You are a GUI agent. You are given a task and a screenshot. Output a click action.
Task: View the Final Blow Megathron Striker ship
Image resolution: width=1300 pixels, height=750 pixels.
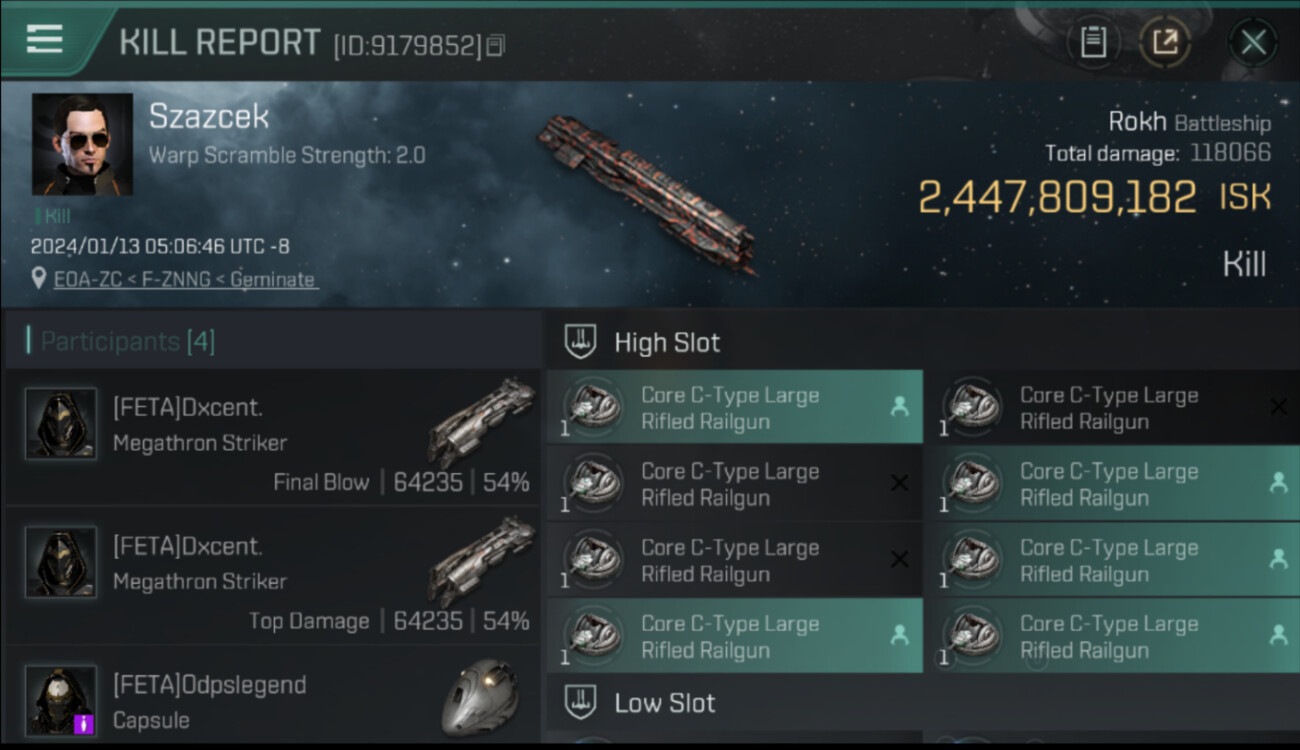click(x=484, y=422)
